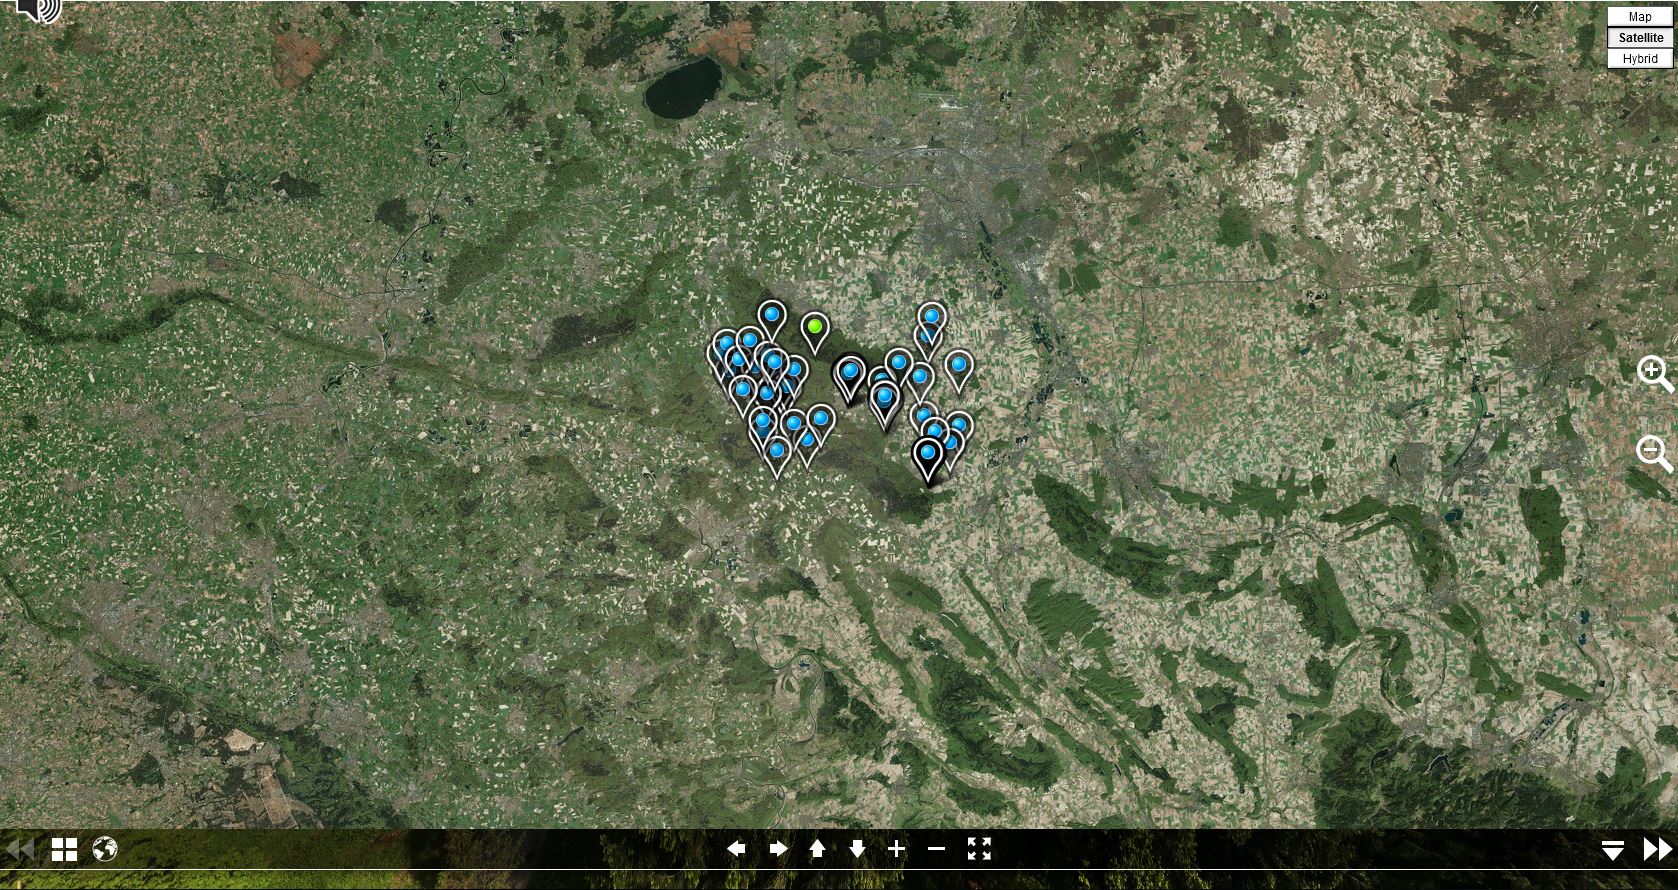1678x890 pixels.
Task: Click the green location marker
Action: 815,327
